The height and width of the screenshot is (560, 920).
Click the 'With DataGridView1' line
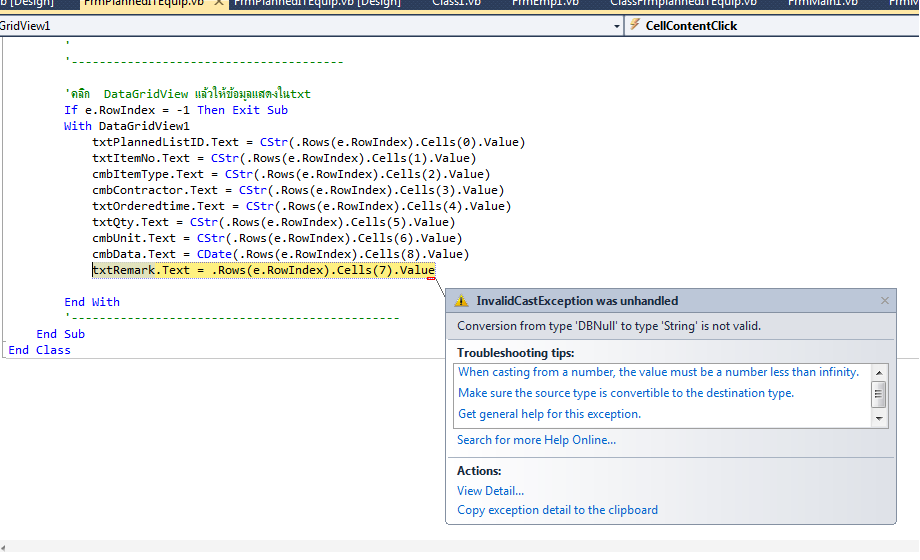tap(127, 126)
